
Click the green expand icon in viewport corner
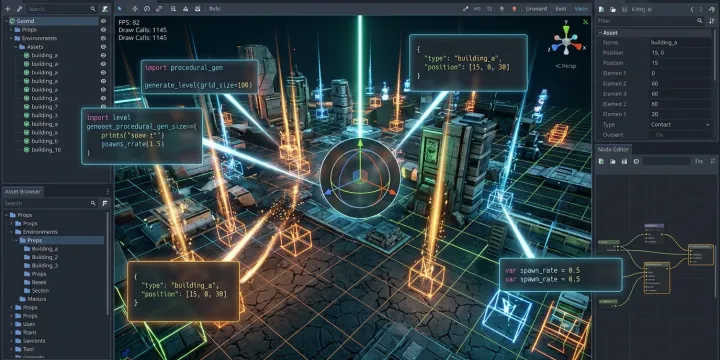[x=585, y=22]
